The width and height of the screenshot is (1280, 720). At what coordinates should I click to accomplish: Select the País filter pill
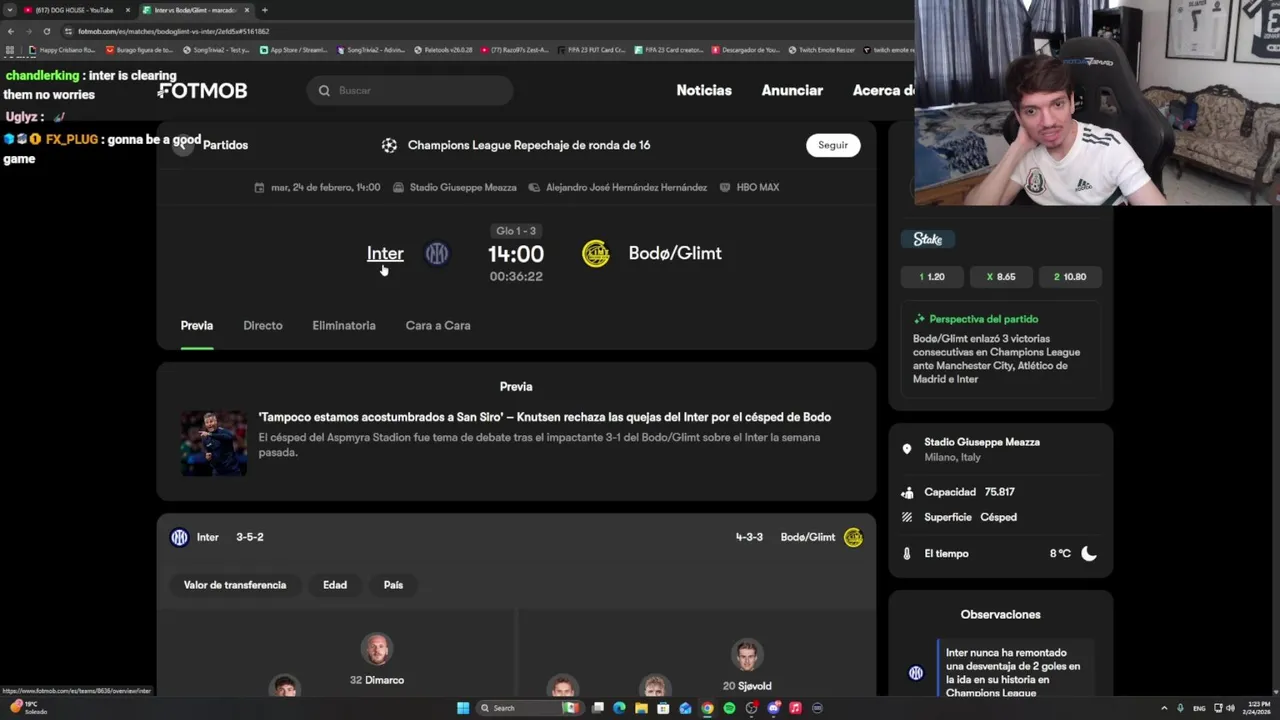[x=393, y=585]
